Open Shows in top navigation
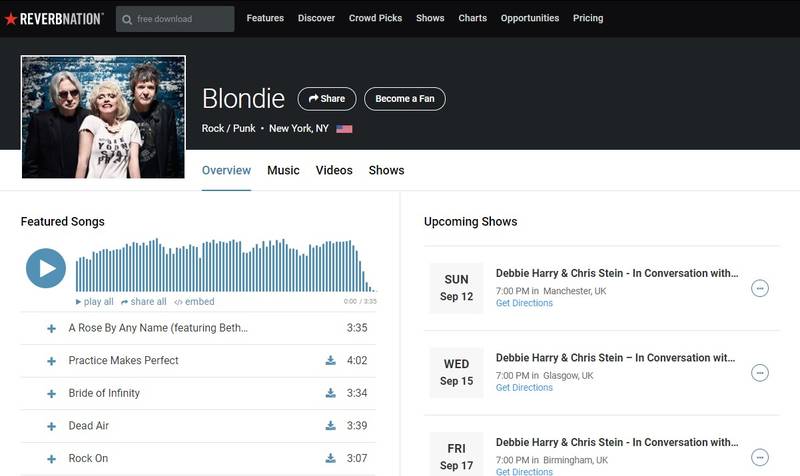Screen dimensions: 800x476 point(430,18)
